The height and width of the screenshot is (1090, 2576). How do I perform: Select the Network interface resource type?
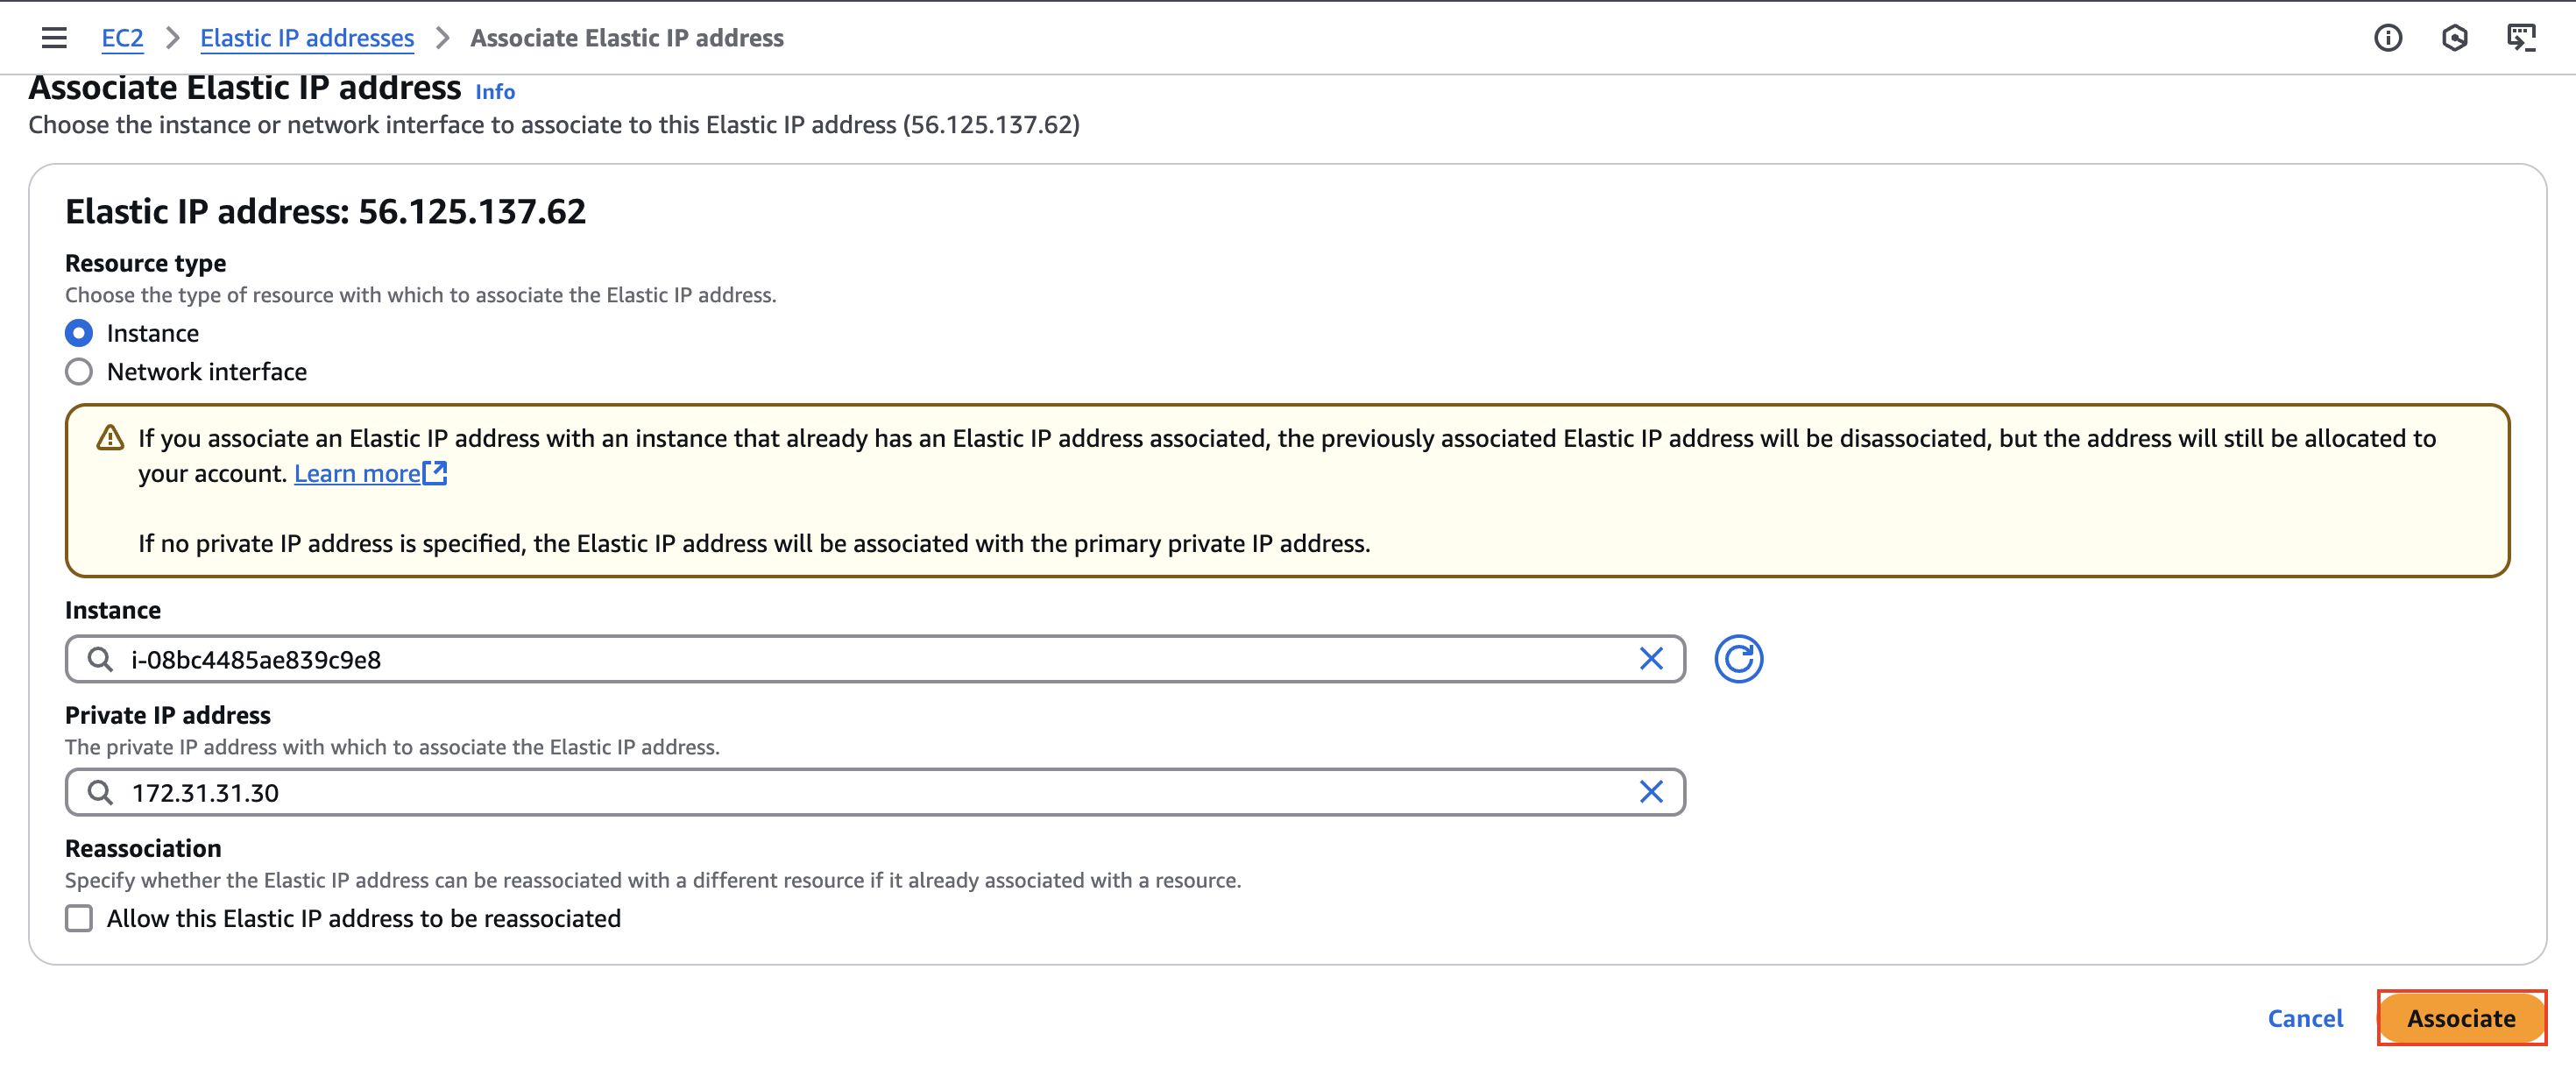(78, 371)
